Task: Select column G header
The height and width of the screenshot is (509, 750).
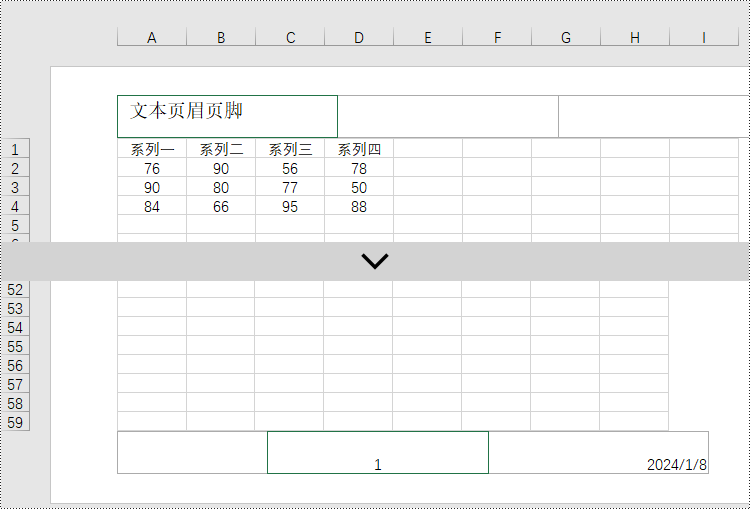Action: pos(566,37)
